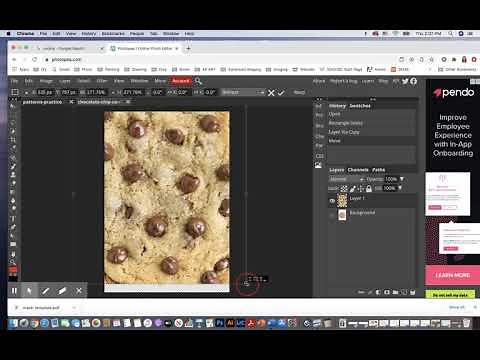Click the LEARN MORE ad button

click(452, 275)
